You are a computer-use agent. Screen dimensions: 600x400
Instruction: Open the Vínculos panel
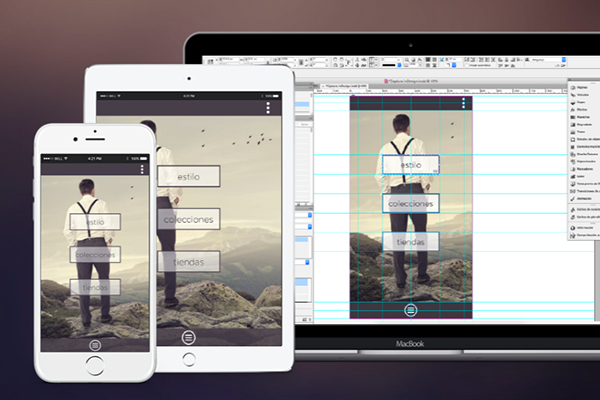pyautogui.click(x=580, y=95)
